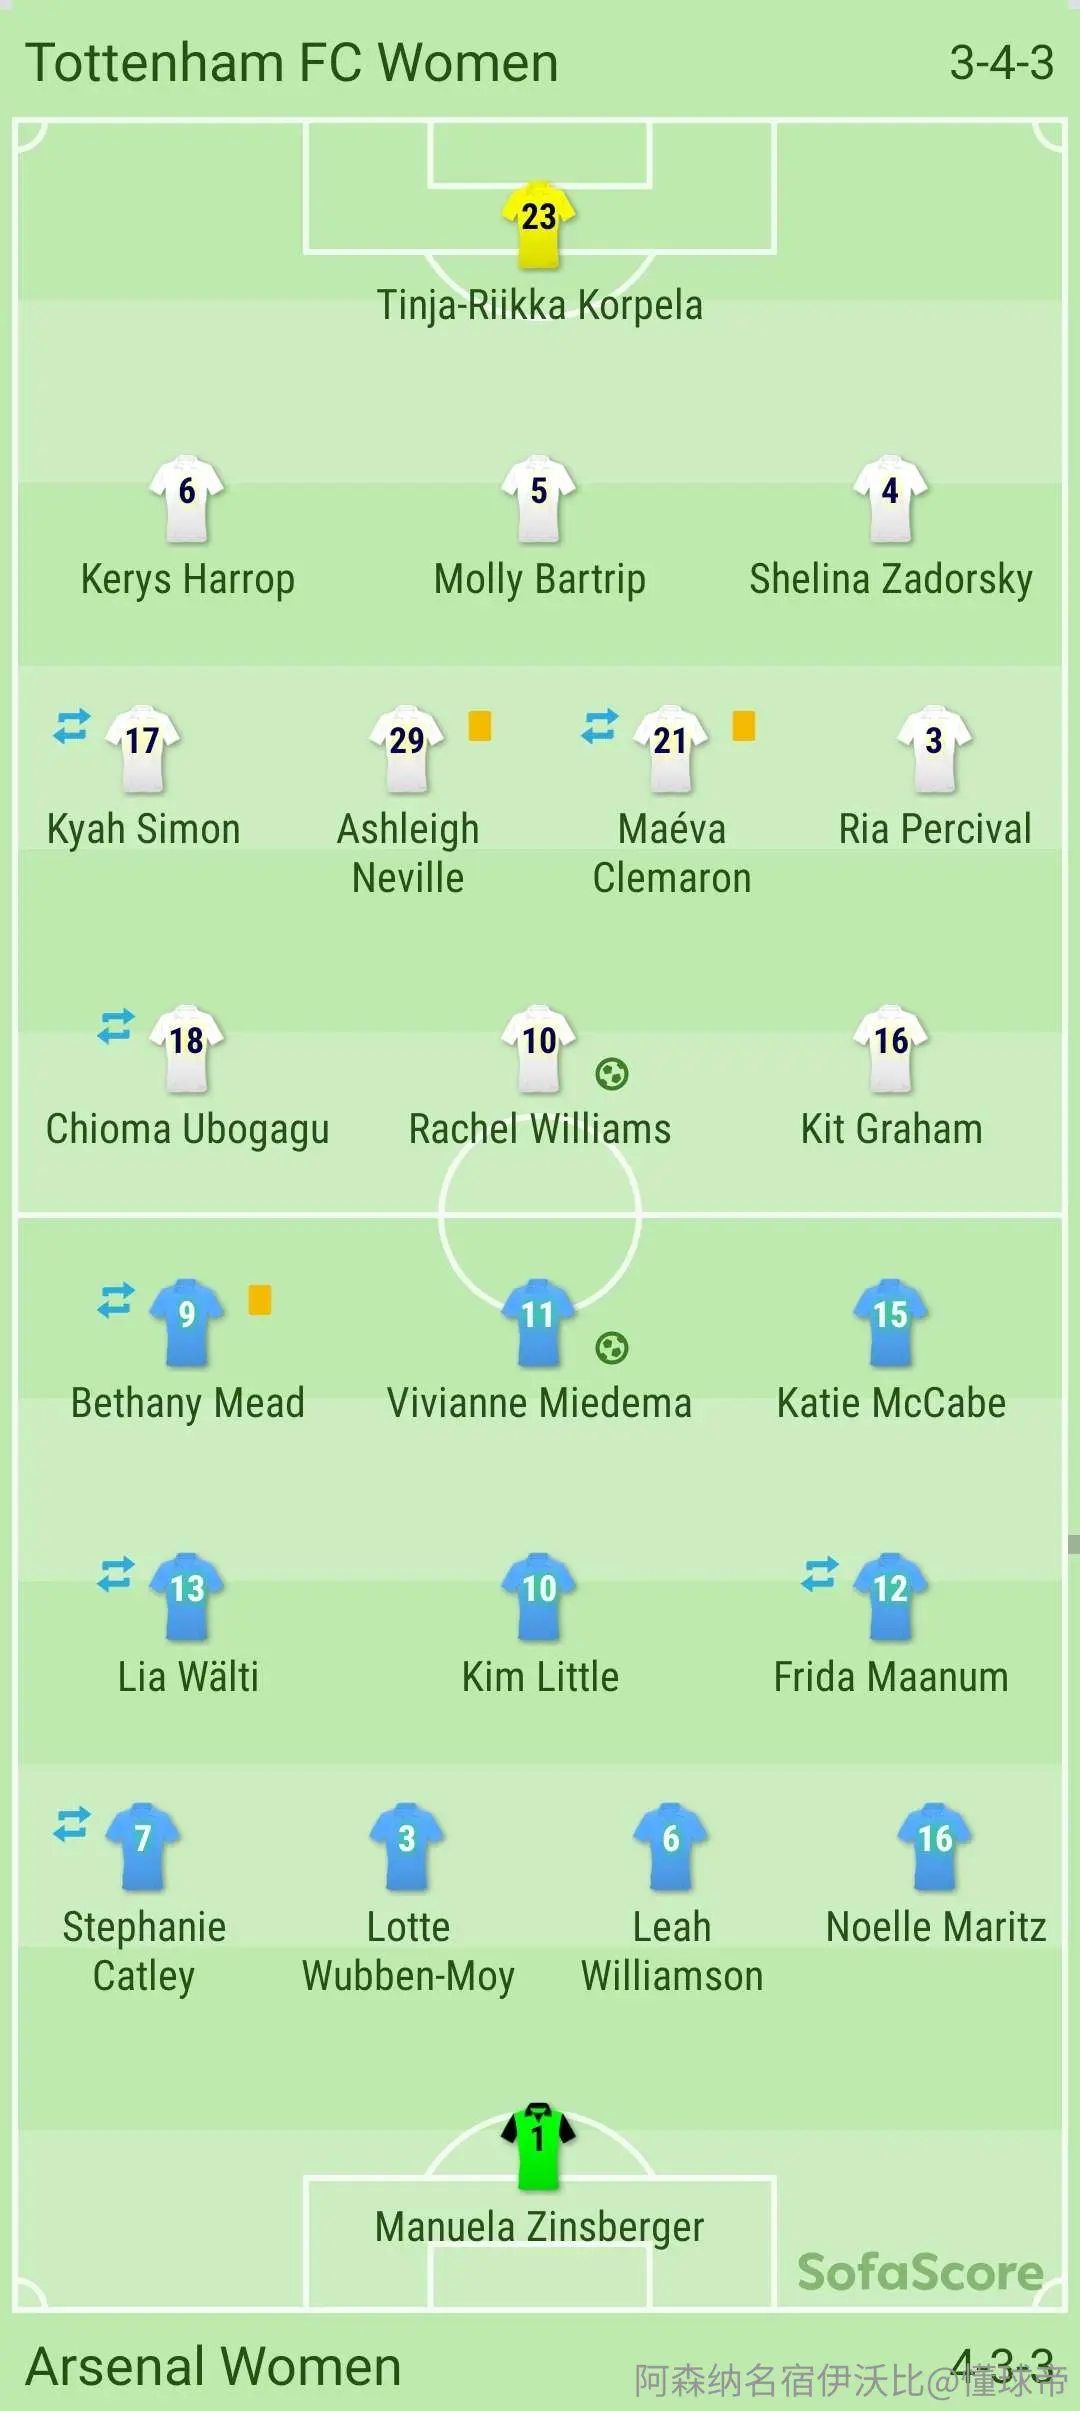Click the Katie McCabe player name

(x=891, y=1403)
